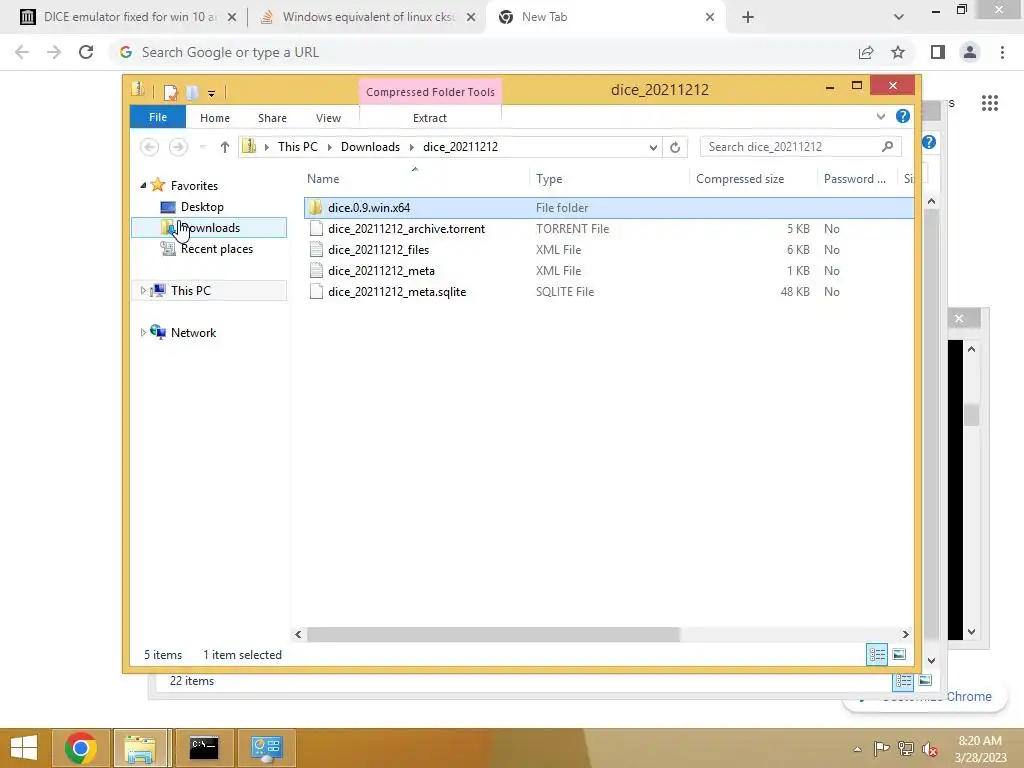Toggle the Chrome side panel

[938, 52]
